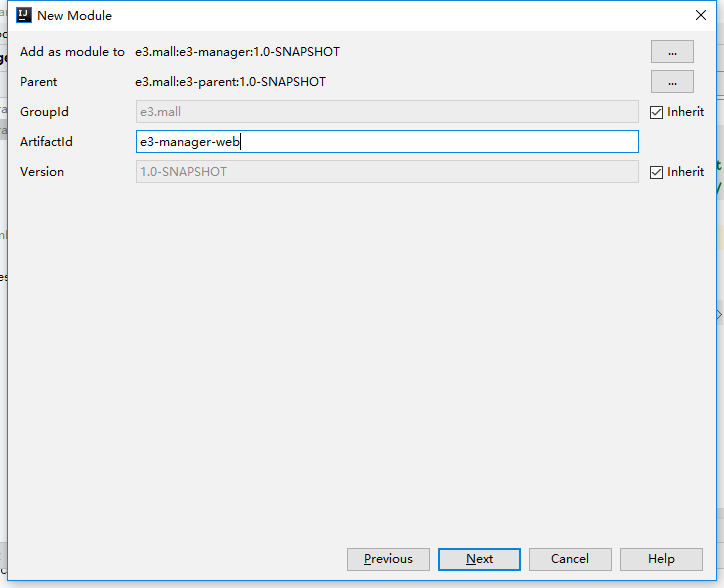Uncheck Inherit for GroupId
This screenshot has width=724, height=588.
(657, 112)
